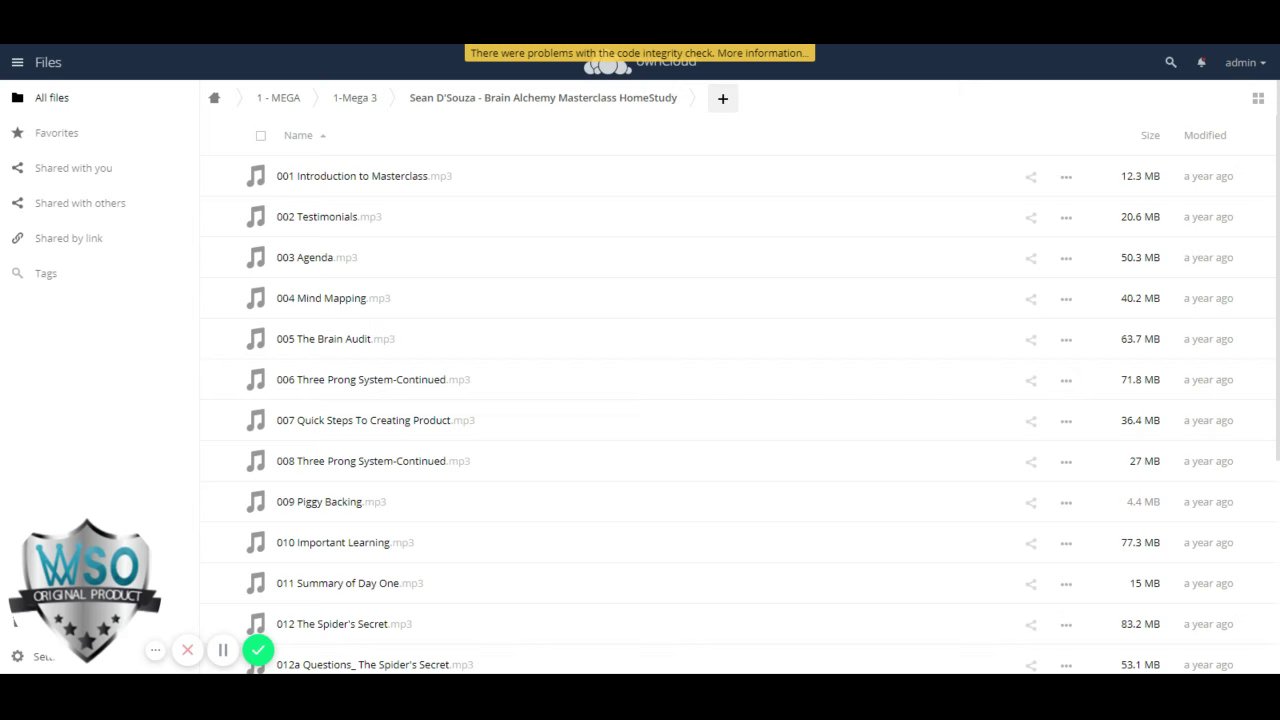Sort by Size column header

(x=1150, y=135)
